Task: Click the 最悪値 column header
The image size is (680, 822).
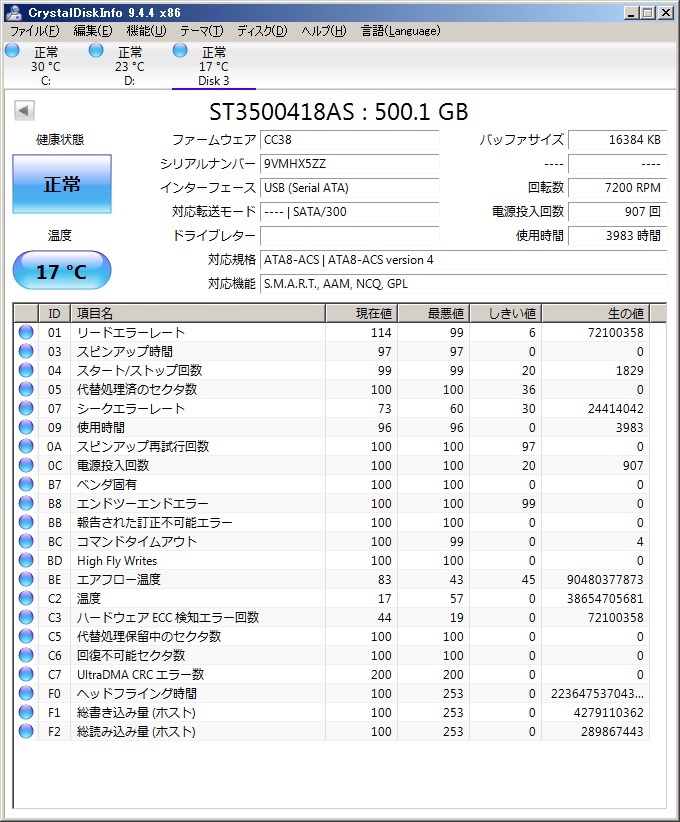Action: pyautogui.click(x=434, y=313)
